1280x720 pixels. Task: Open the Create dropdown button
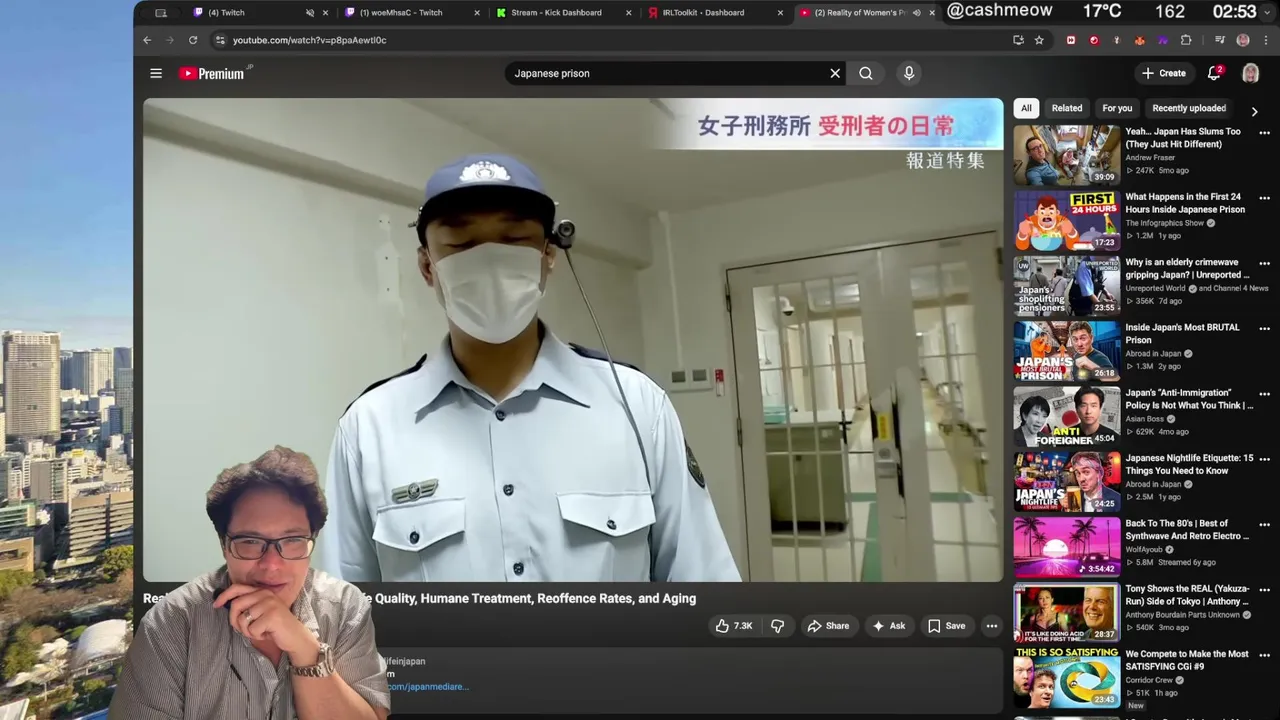1164,73
